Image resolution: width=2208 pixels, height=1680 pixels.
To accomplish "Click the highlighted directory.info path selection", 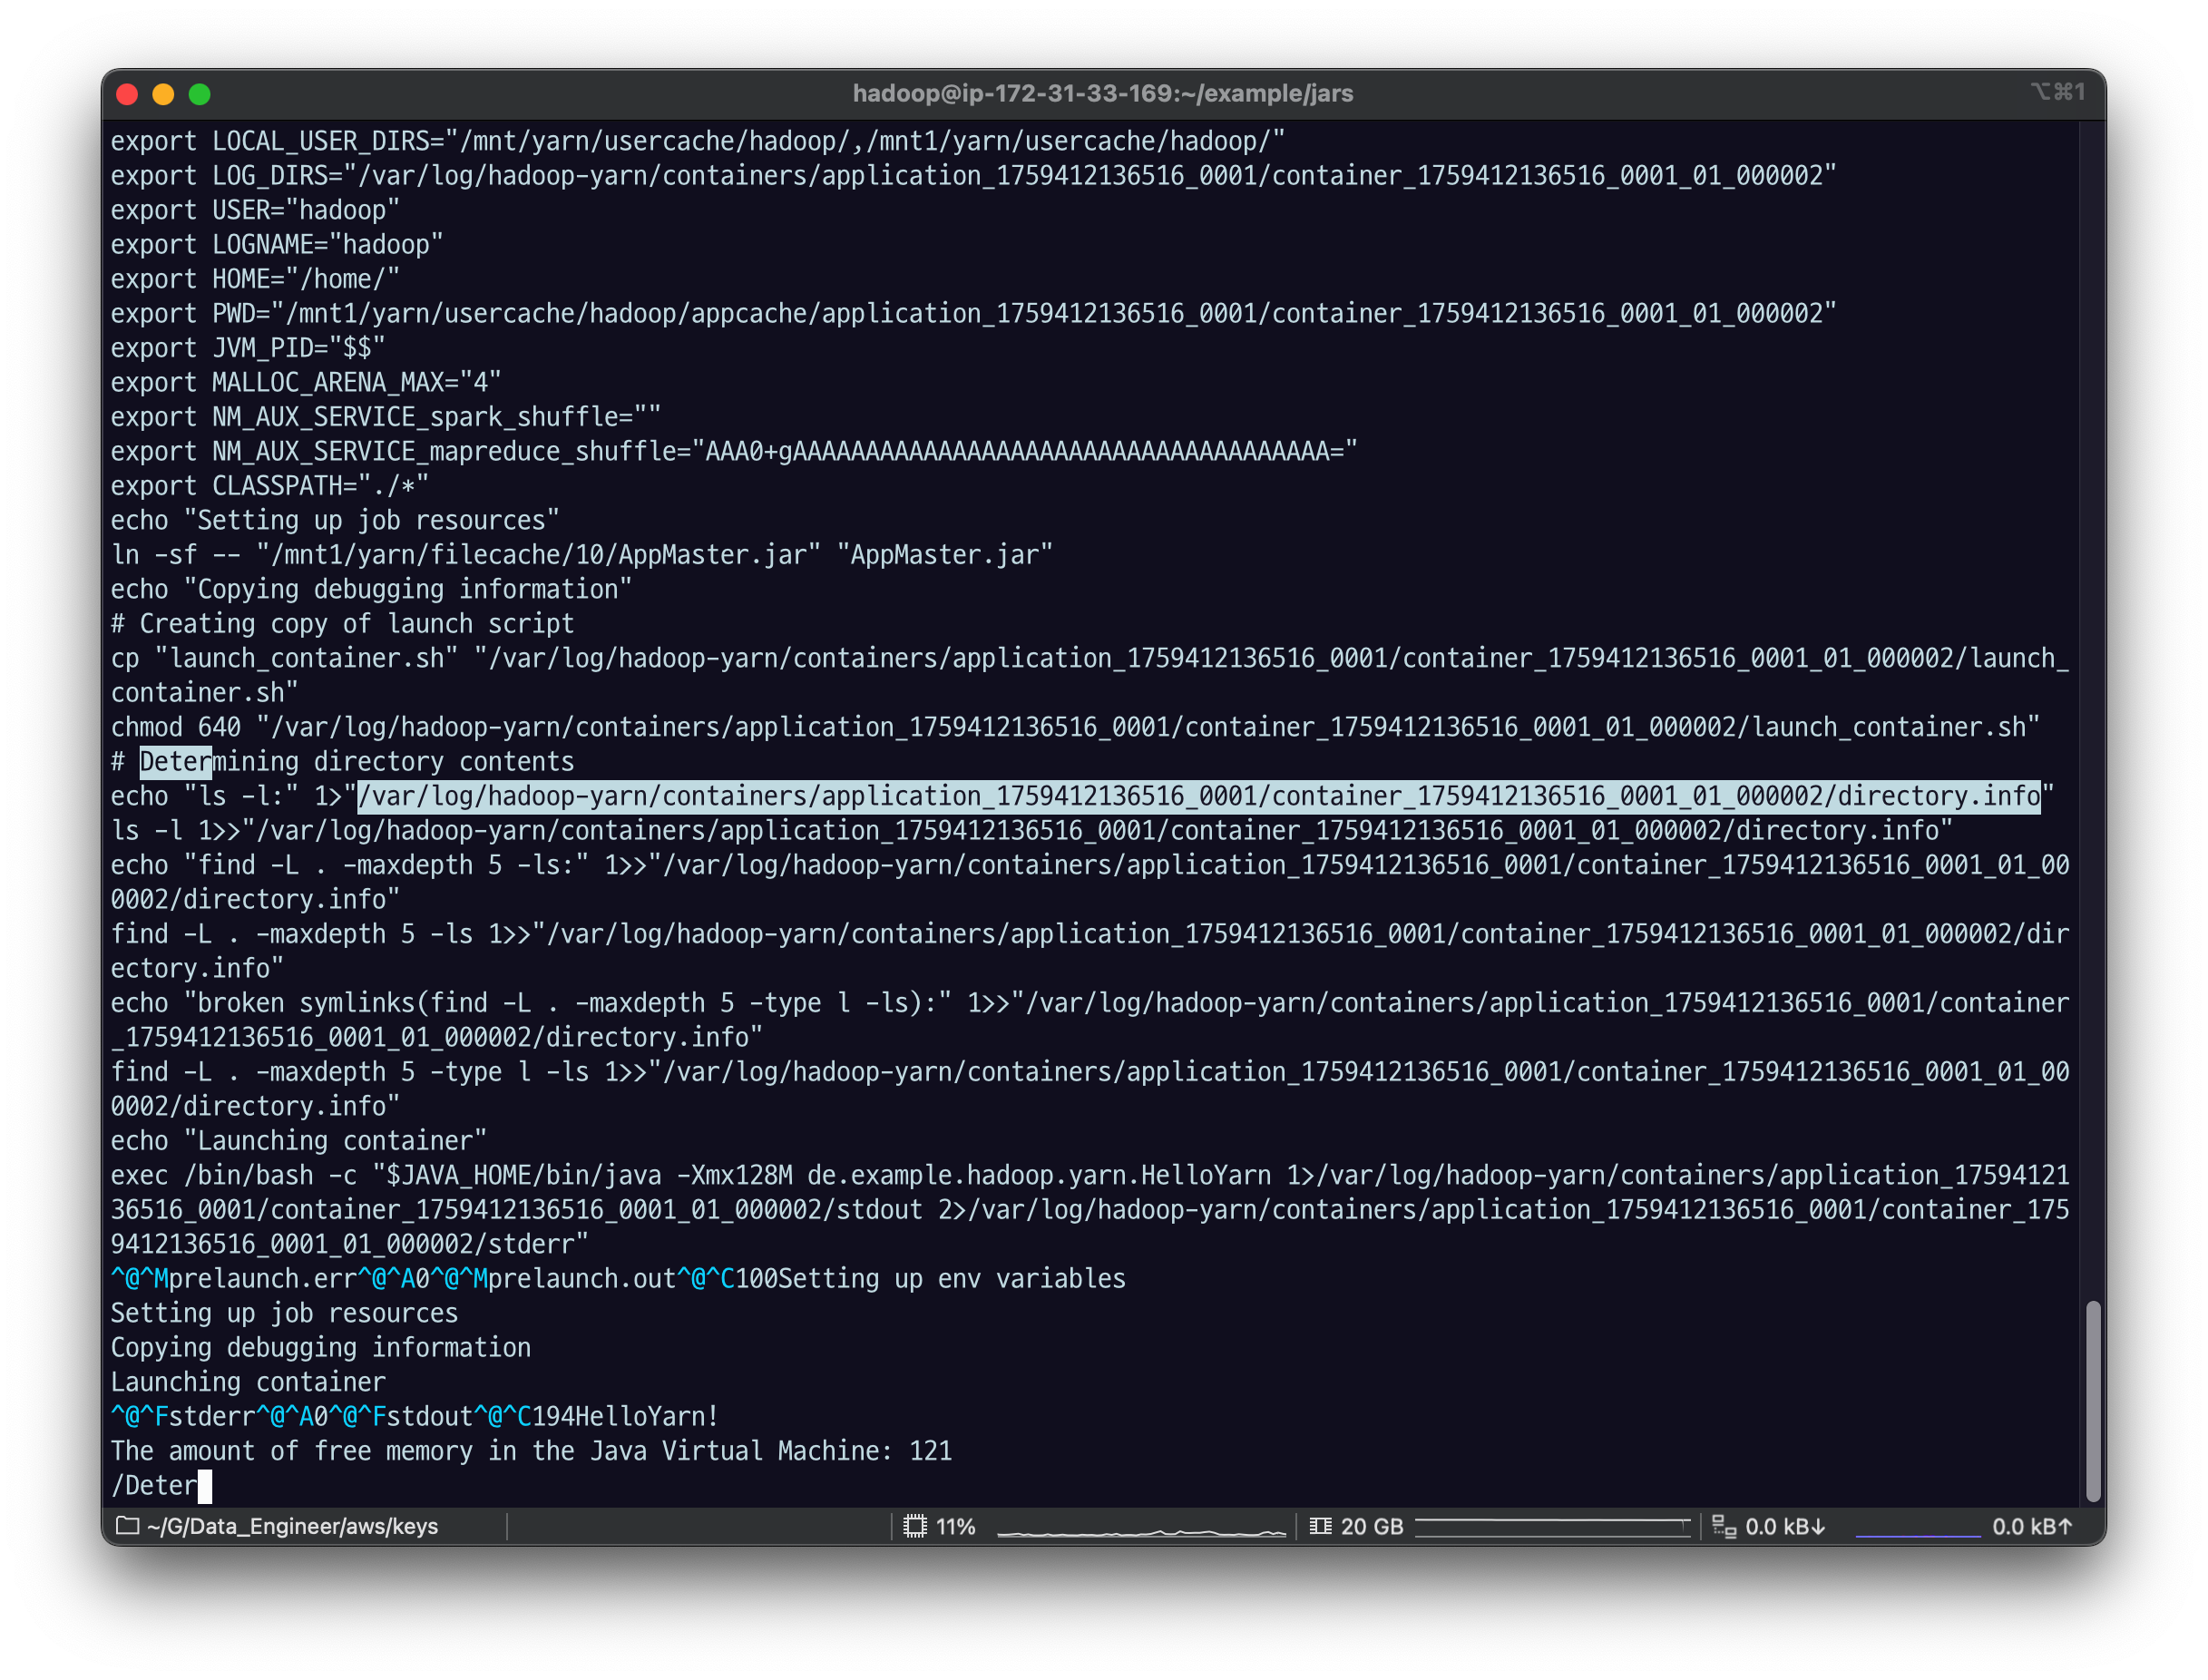I will (1198, 796).
